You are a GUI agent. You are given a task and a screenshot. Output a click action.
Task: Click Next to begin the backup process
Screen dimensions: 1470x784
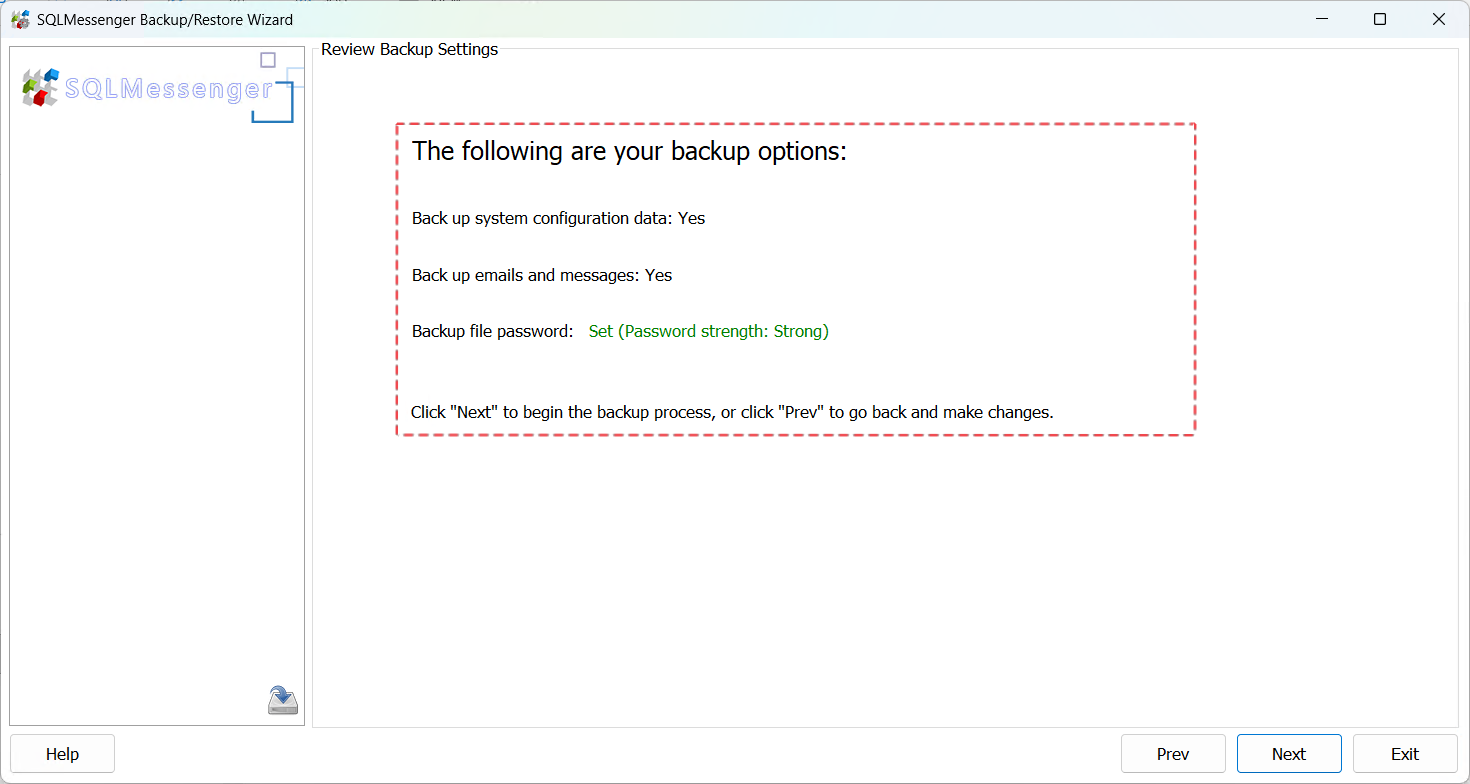tap(1289, 753)
